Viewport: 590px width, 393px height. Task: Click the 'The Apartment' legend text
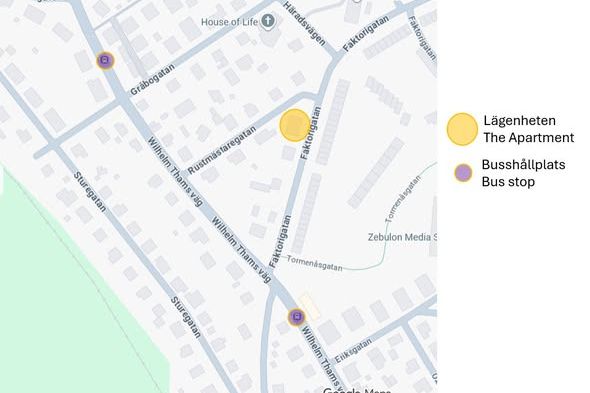[529, 138]
